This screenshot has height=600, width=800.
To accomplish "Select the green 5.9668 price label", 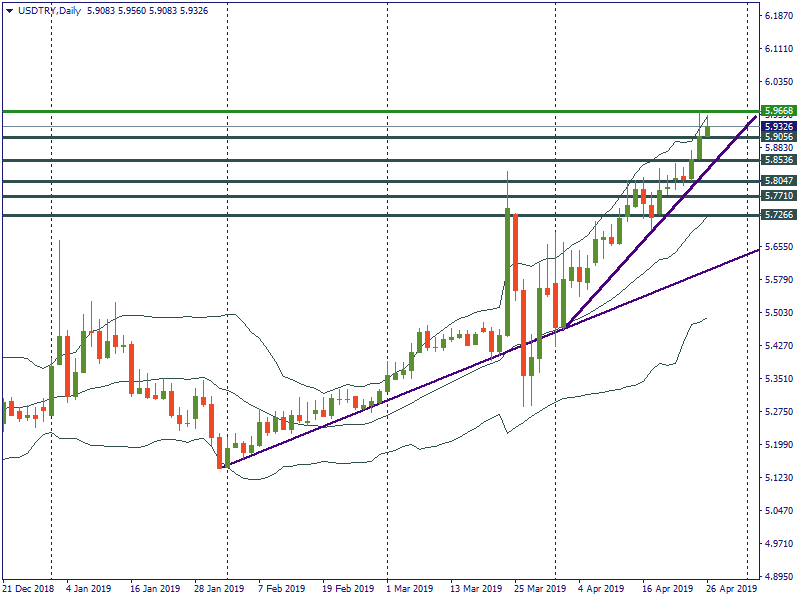I will tap(778, 111).
